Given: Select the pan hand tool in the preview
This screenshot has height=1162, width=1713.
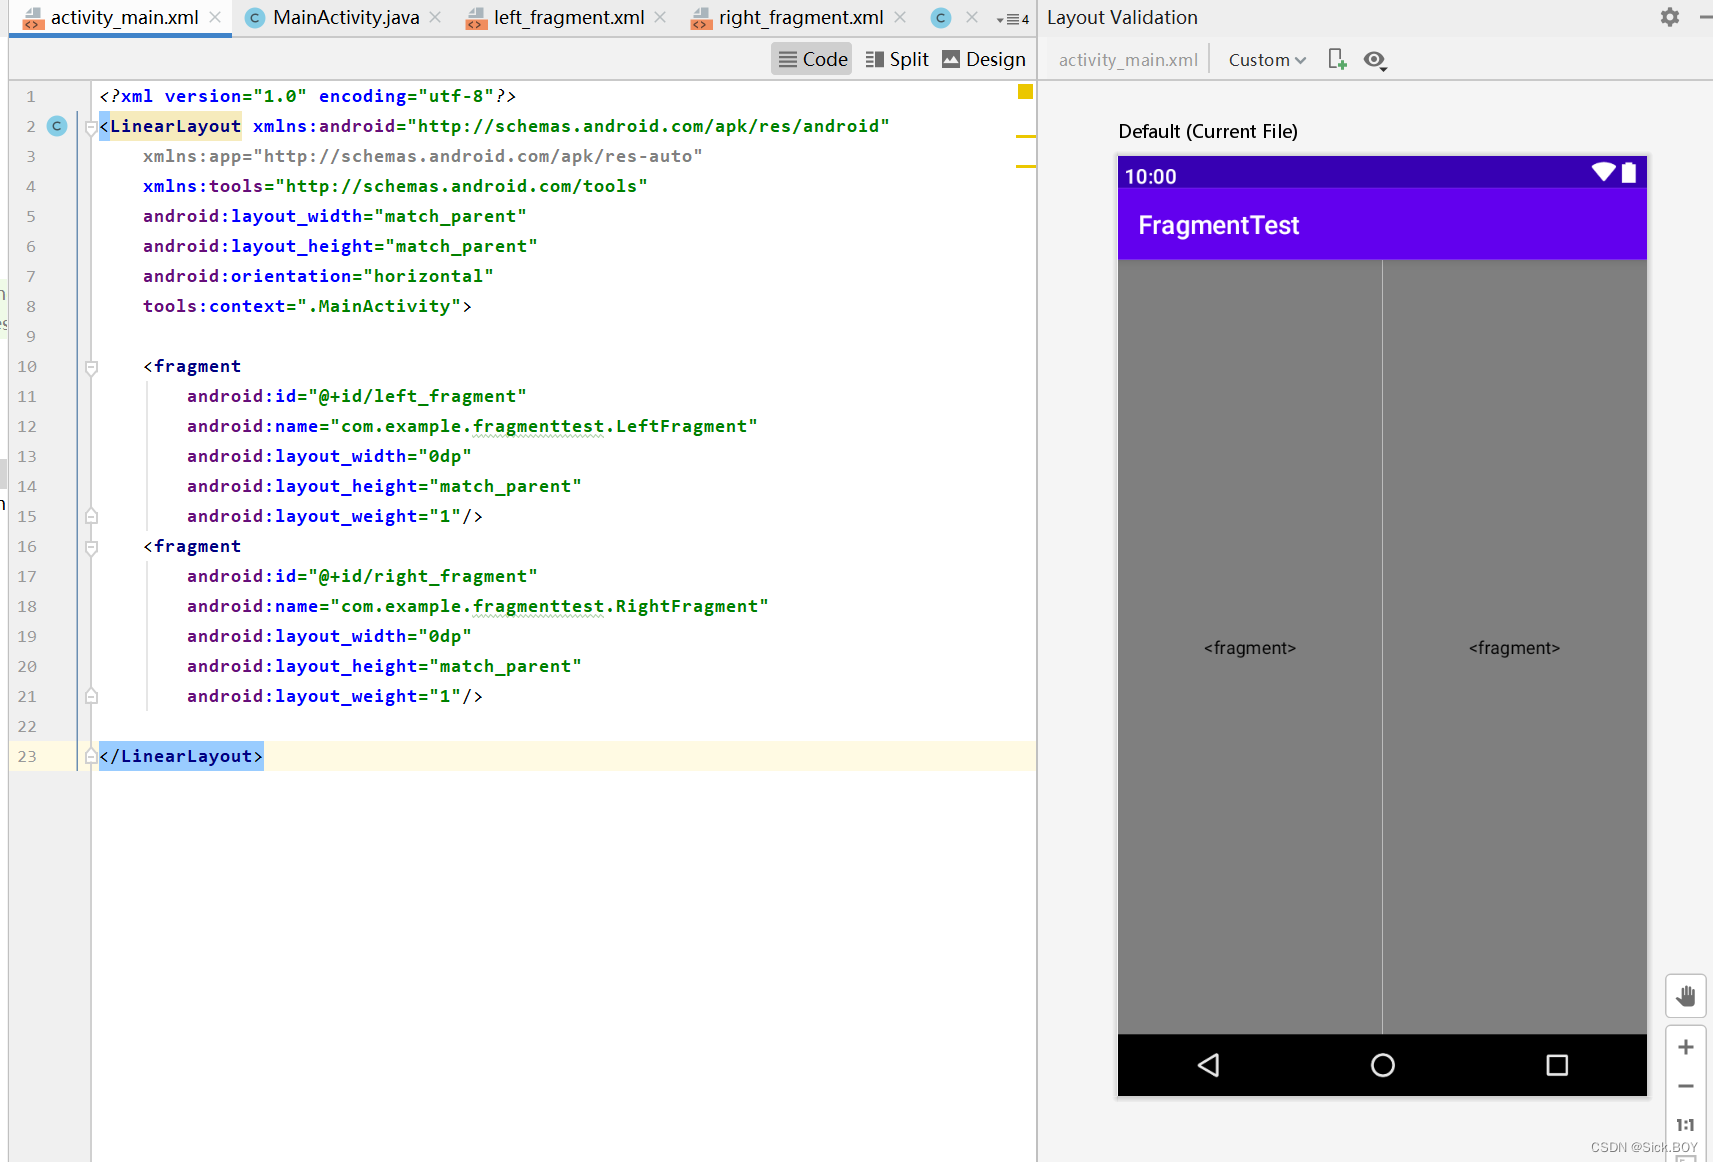Looking at the screenshot, I should 1685,995.
